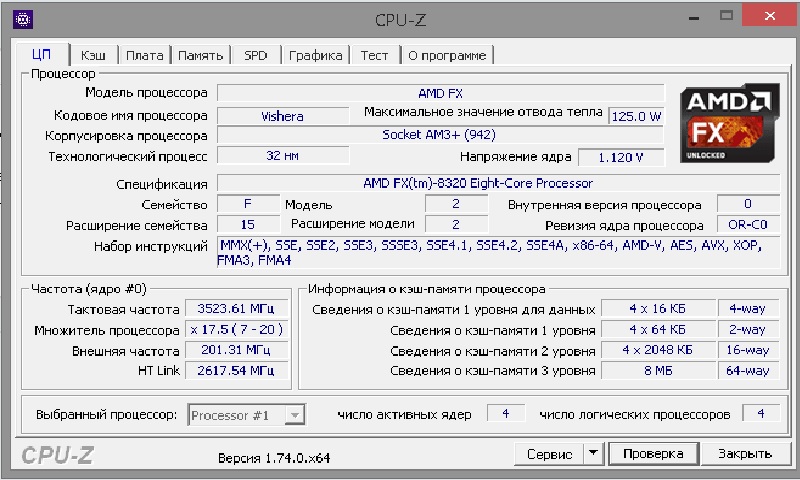The image size is (800, 480).
Task: Click the CPU-Z app icon in title bar
Action: (x=23, y=19)
